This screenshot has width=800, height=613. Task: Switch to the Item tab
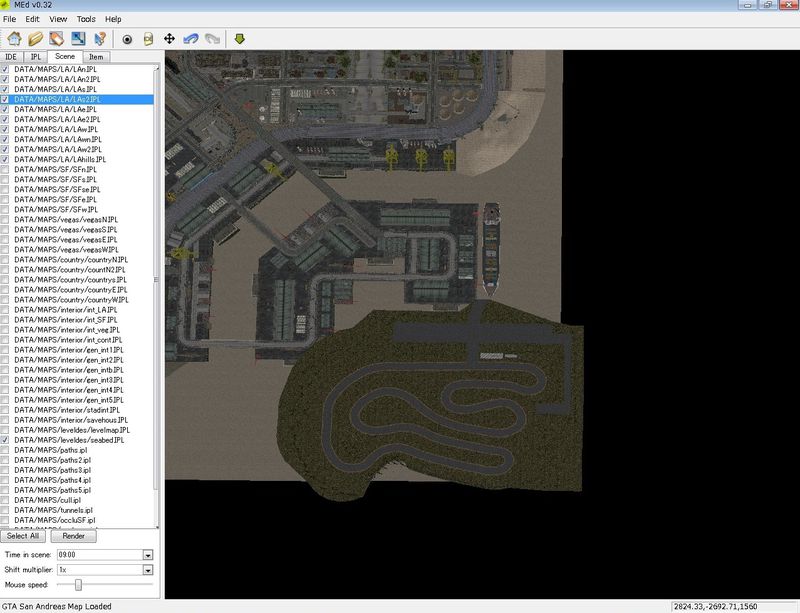click(x=96, y=57)
